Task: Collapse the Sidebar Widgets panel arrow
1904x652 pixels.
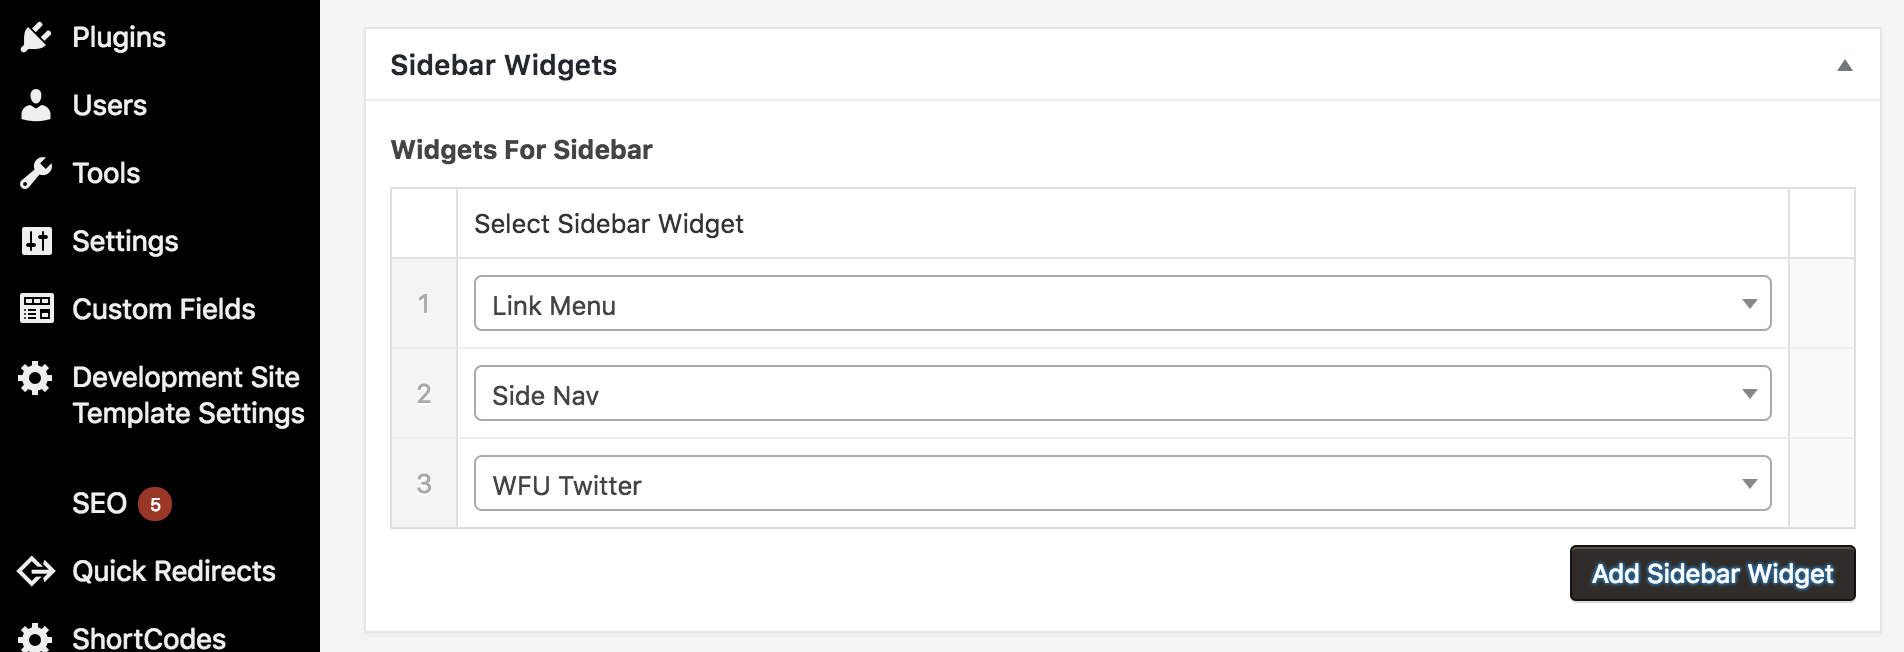Action: click(x=1845, y=66)
